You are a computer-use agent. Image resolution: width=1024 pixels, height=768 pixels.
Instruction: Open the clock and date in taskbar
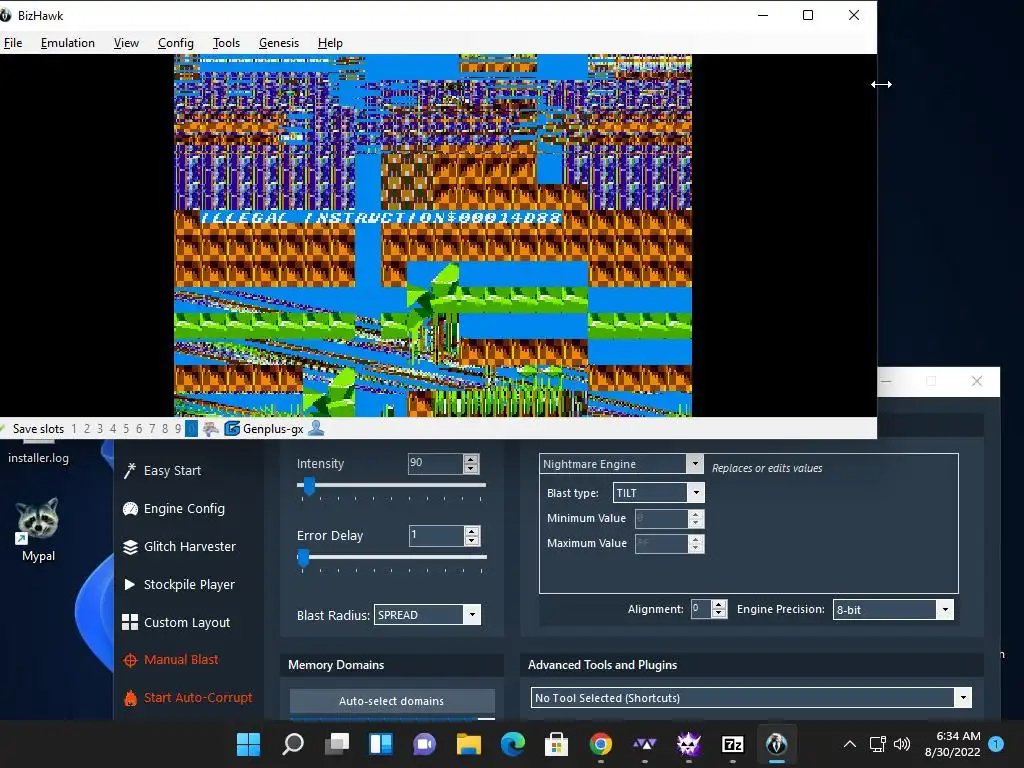pyautogui.click(x=952, y=744)
